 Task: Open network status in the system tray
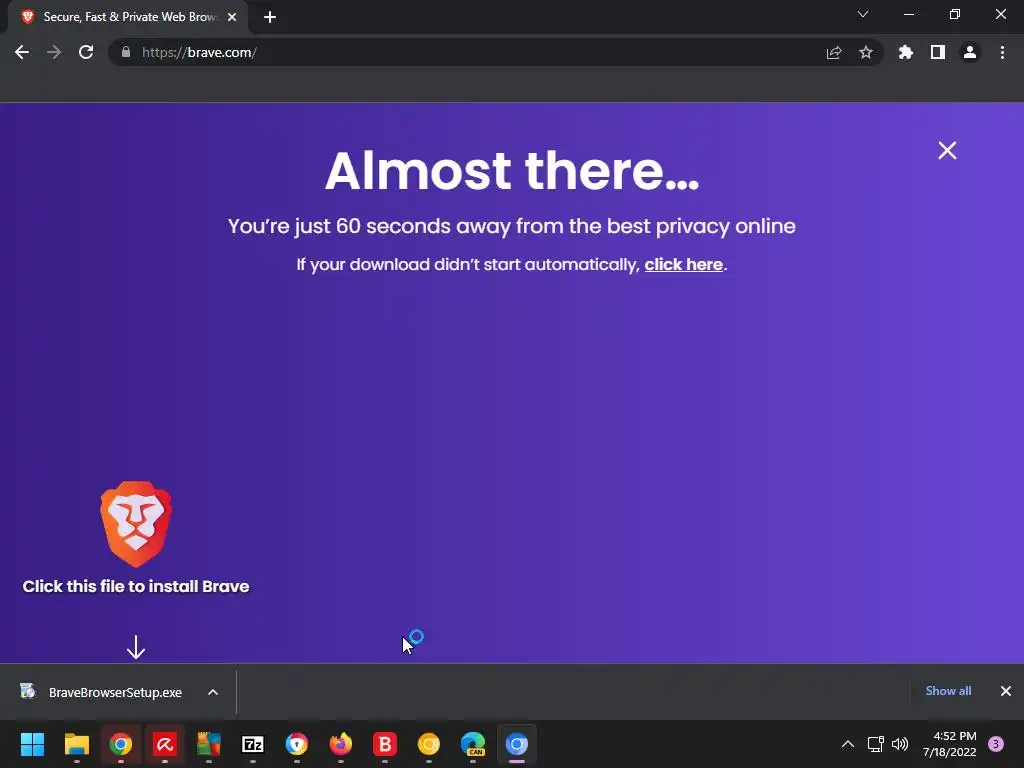(x=875, y=744)
